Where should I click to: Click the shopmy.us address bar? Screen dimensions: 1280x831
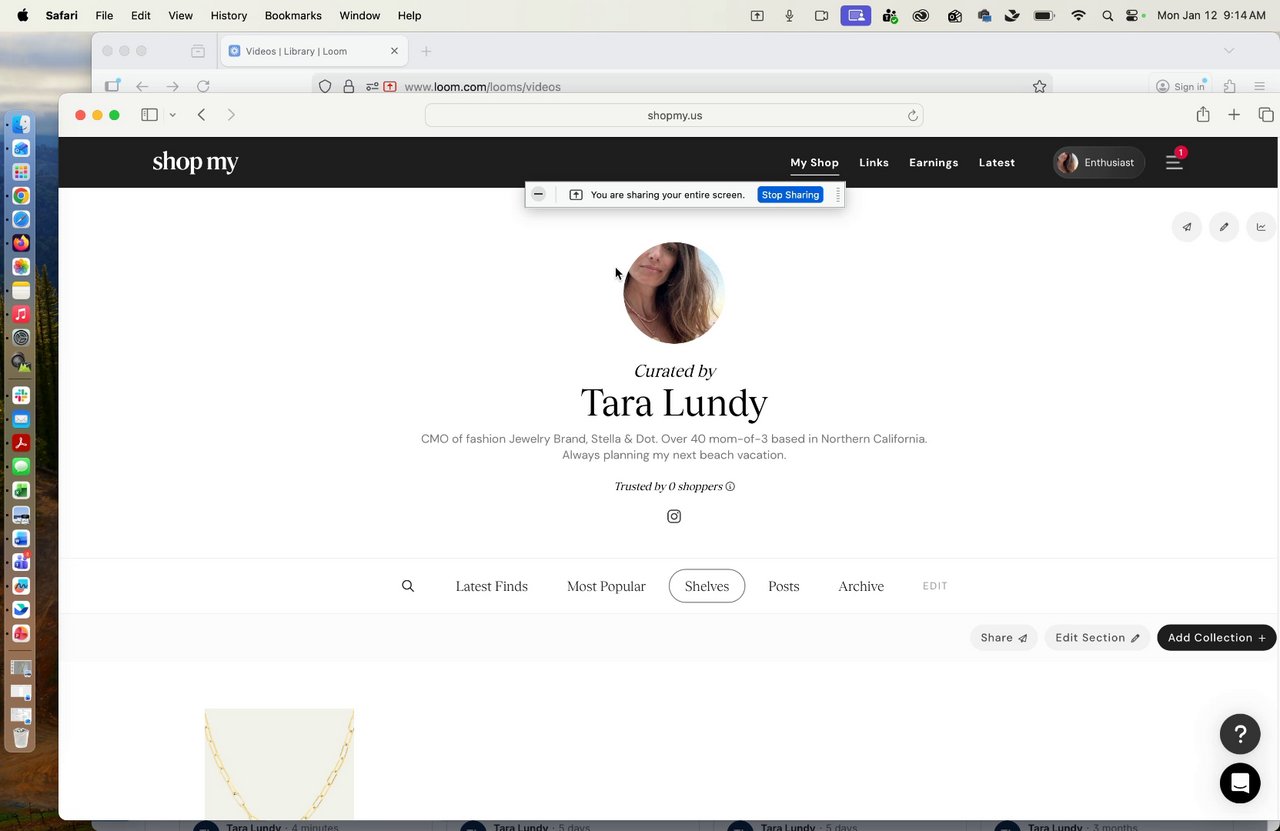click(x=674, y=115)
